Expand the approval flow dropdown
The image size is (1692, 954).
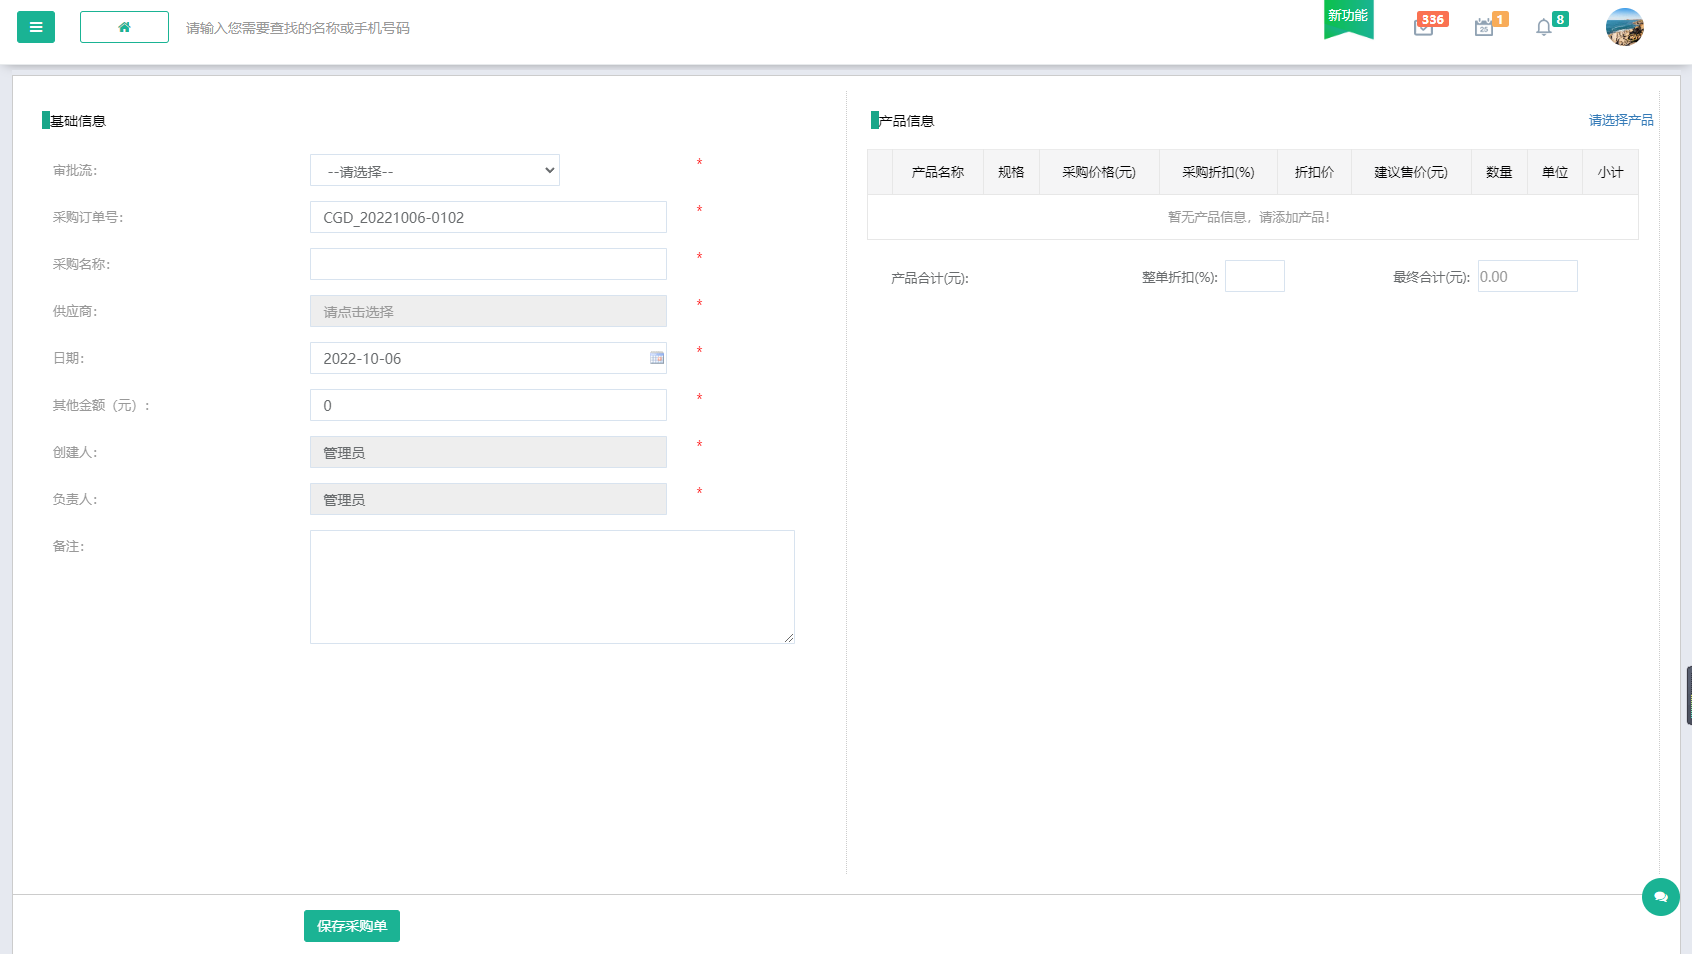click(x=434, y=171)
